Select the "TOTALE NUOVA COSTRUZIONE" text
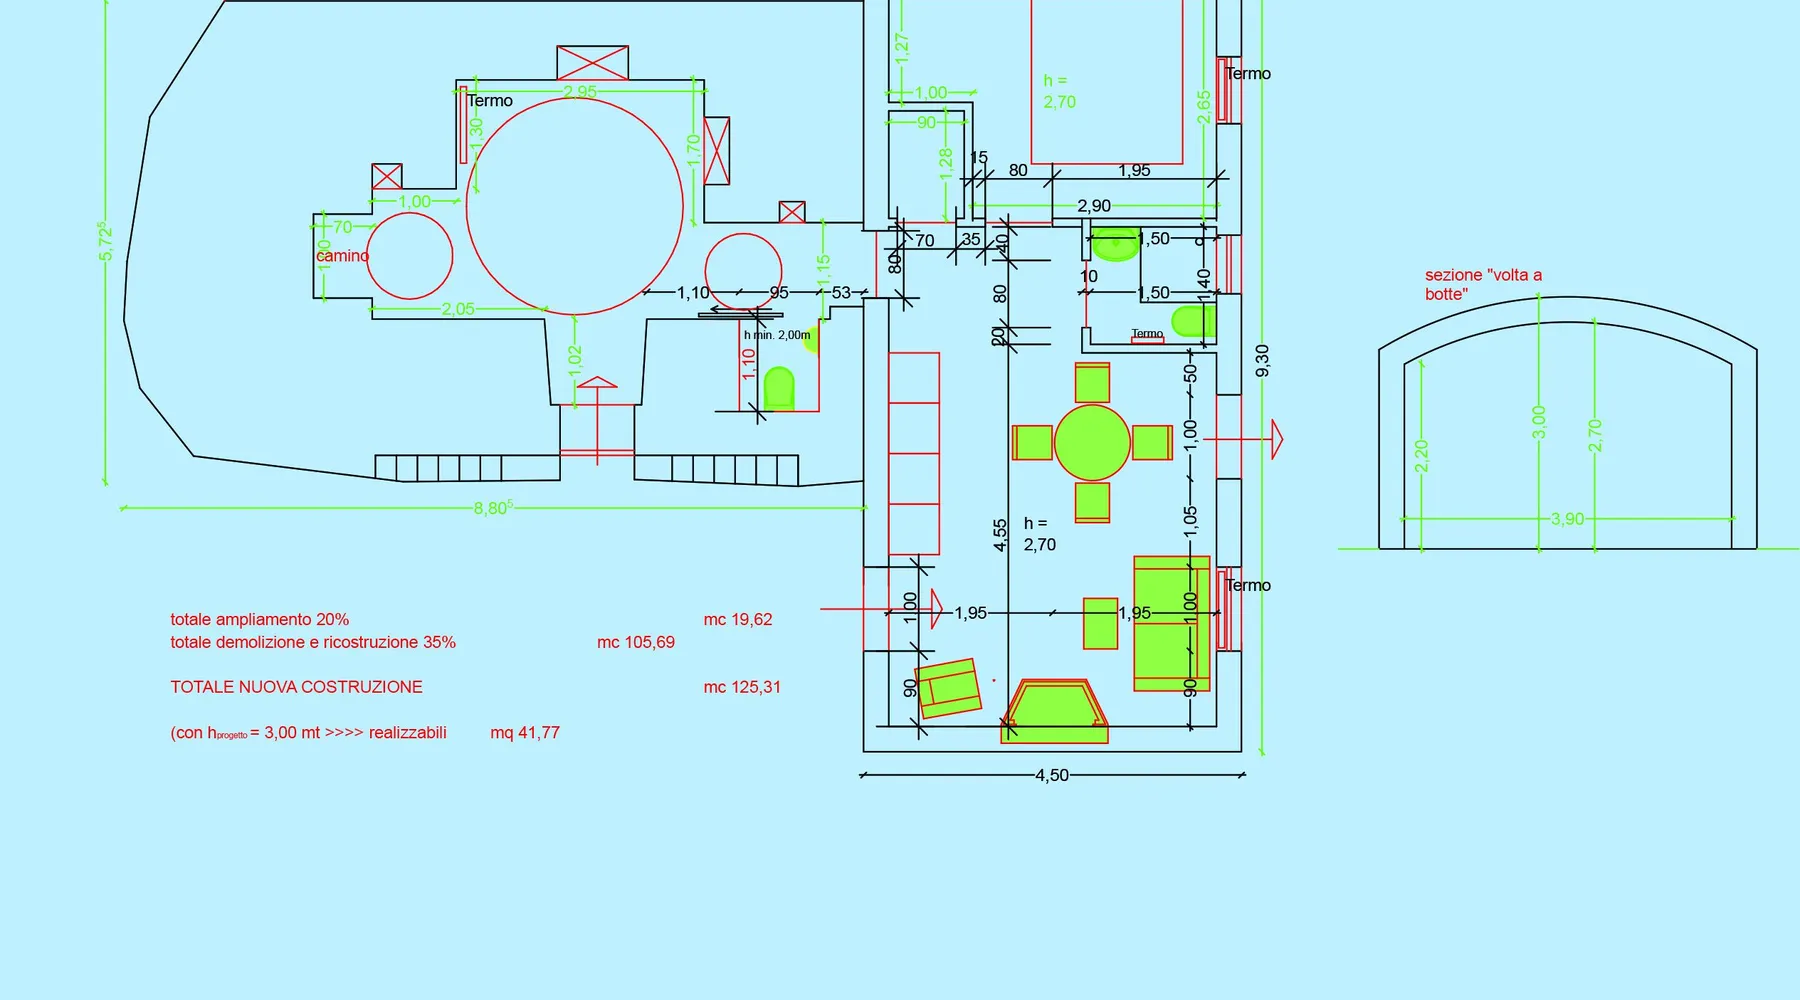 tap(296, 687)
